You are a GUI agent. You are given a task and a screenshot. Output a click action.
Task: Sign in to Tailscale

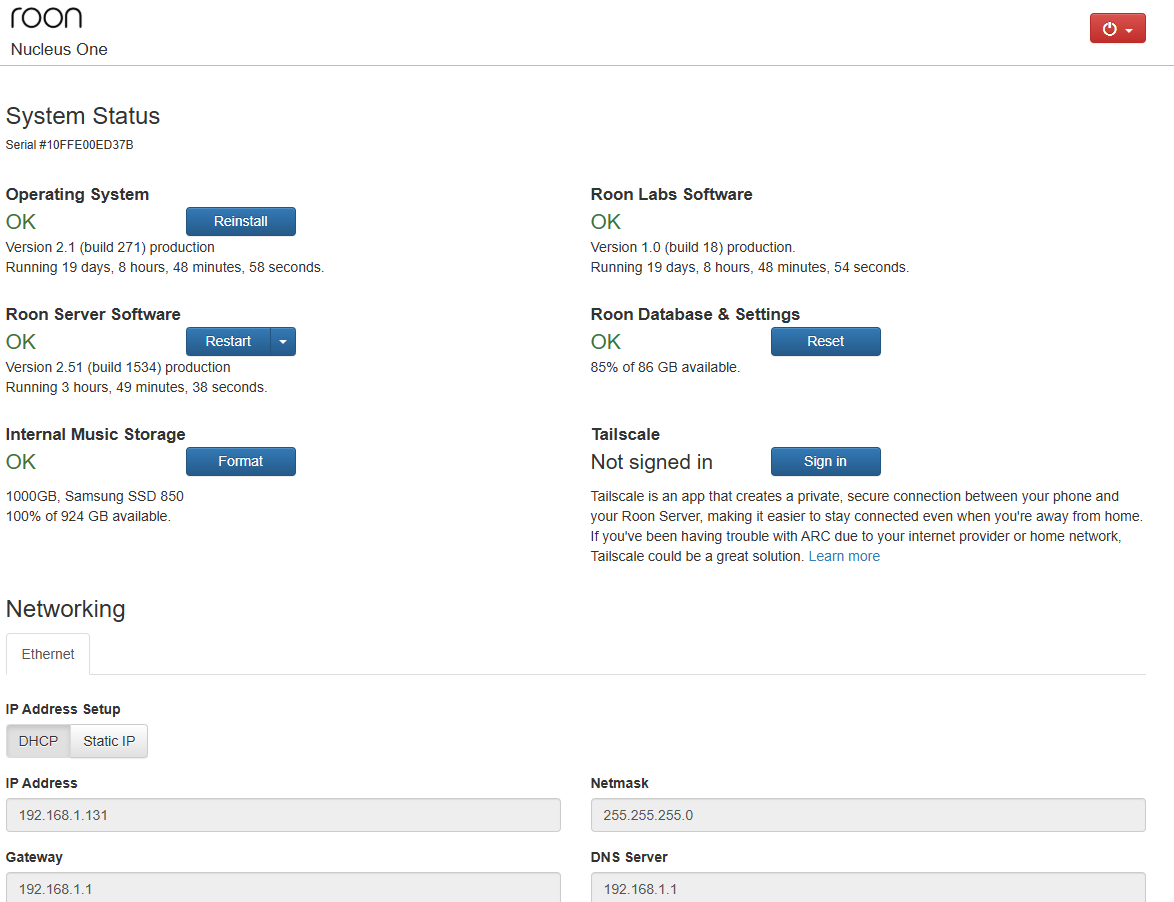point(825,461)
